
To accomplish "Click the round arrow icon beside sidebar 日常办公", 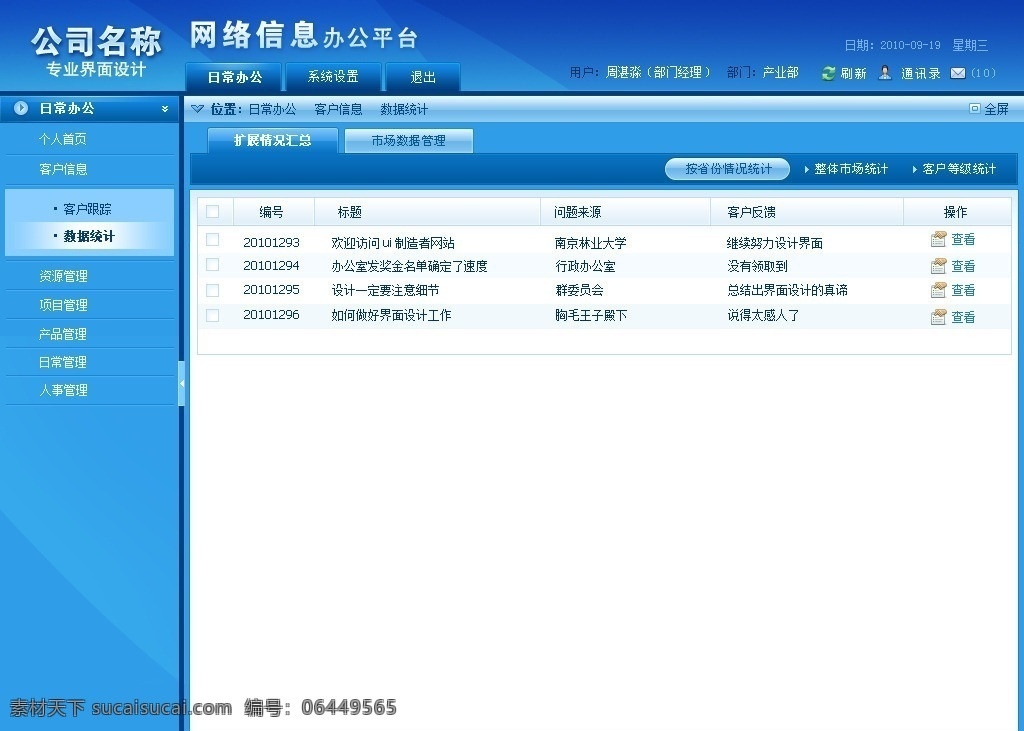I will point(21,108).
